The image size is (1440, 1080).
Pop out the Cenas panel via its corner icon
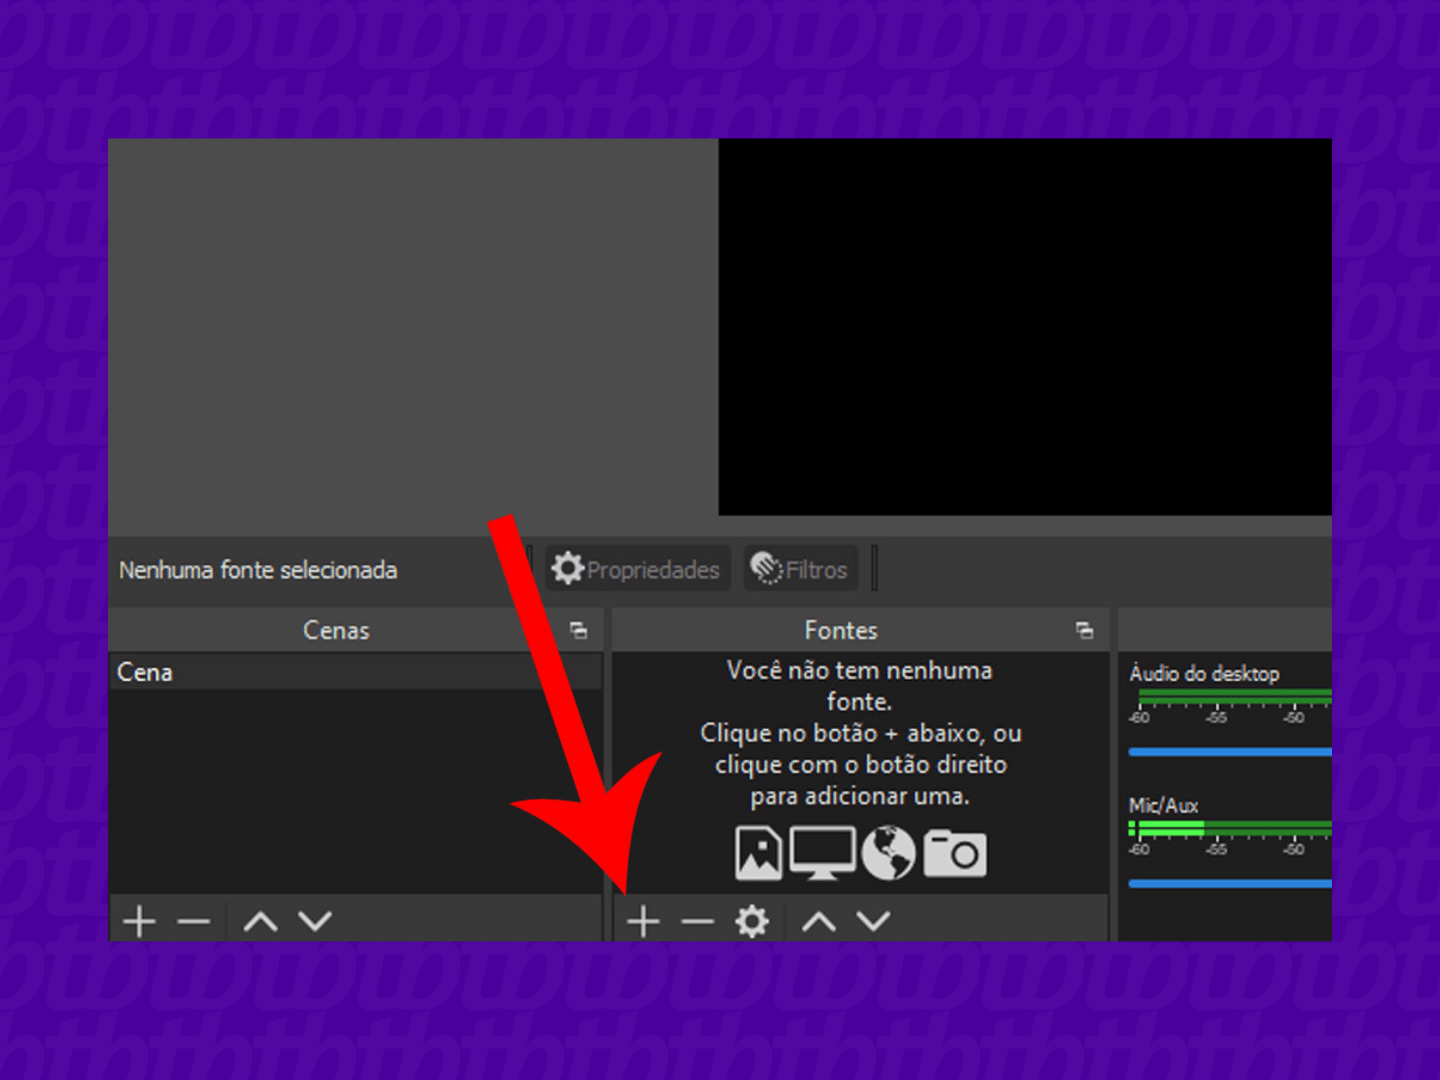(578, 630)
